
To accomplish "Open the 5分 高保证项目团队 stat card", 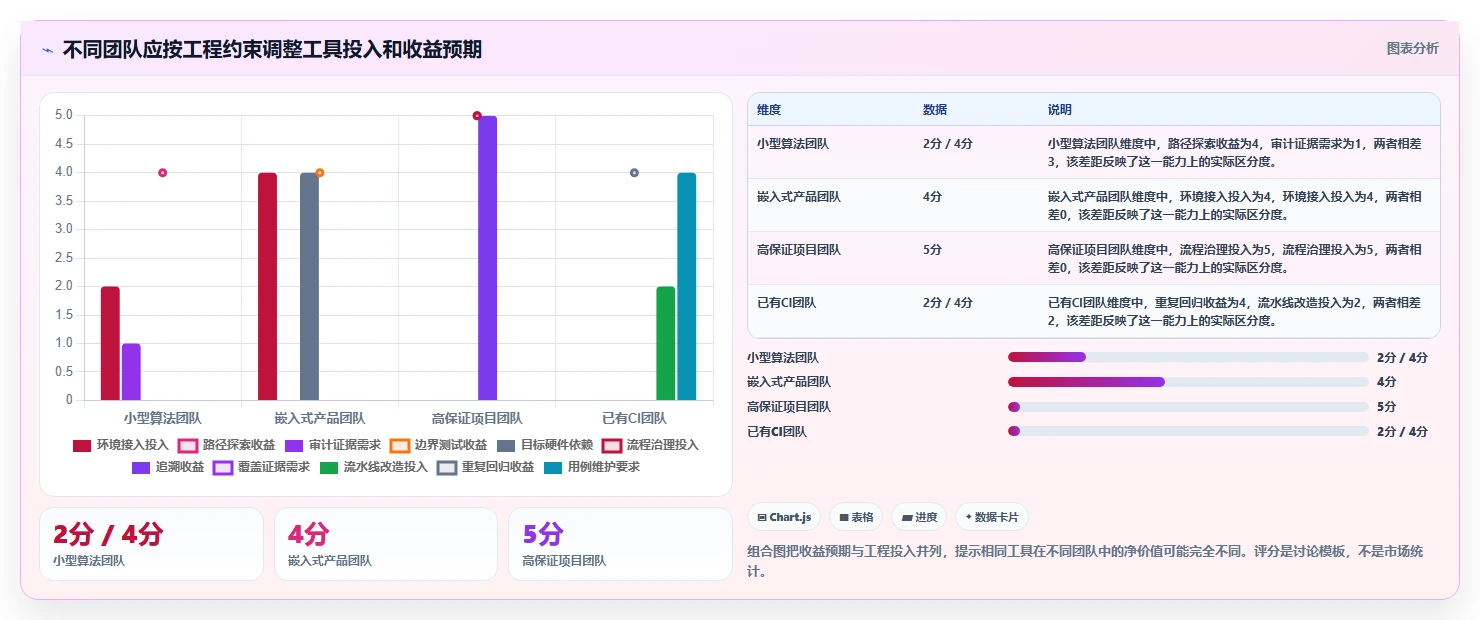I will [621, 544].
